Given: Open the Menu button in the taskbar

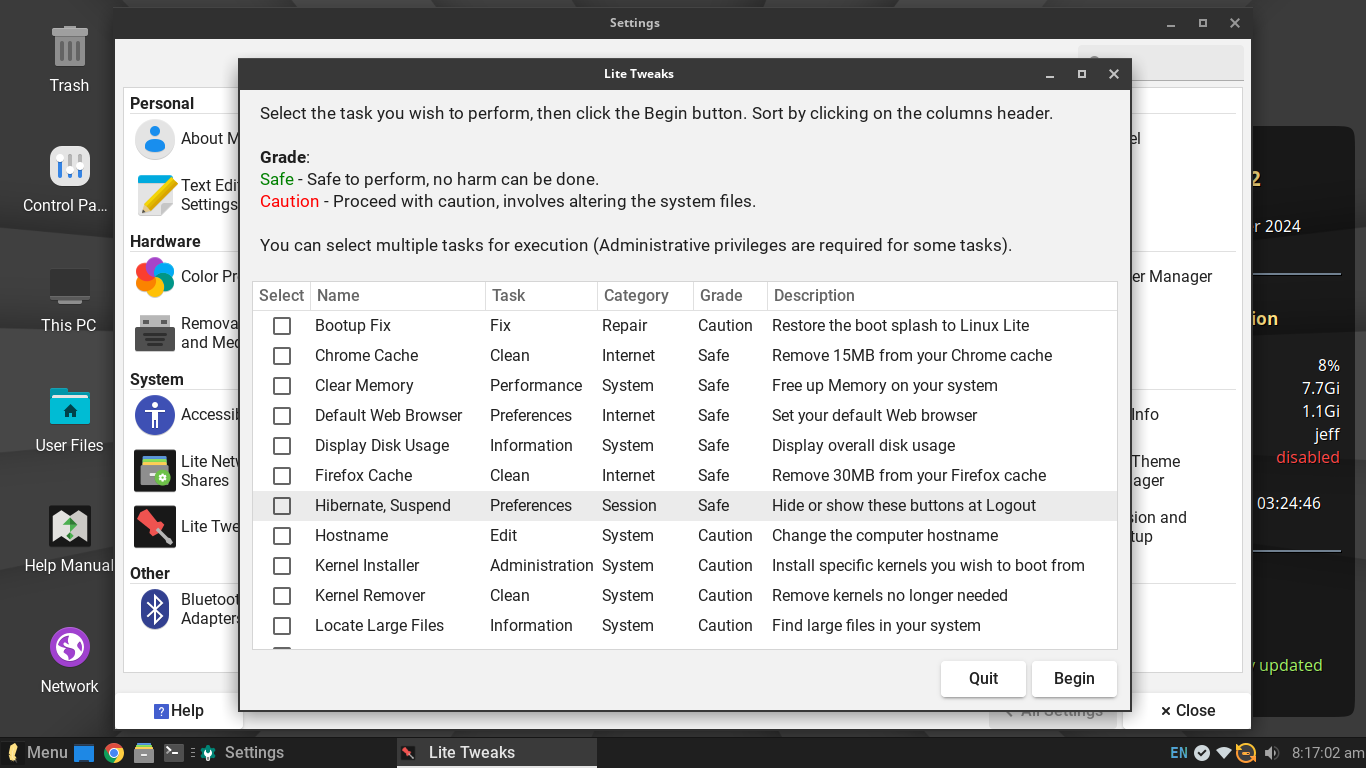Looking at the screenshot, I should [x=37, y=753].
